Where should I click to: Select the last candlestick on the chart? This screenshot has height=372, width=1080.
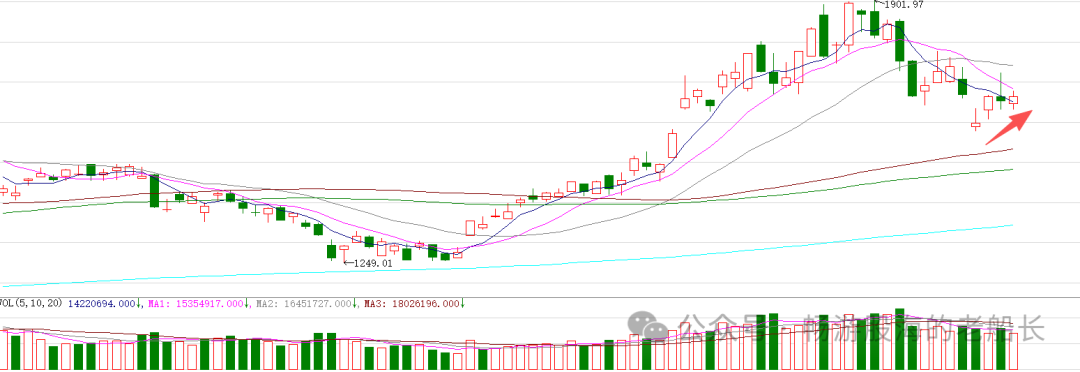coord(1013,100)
